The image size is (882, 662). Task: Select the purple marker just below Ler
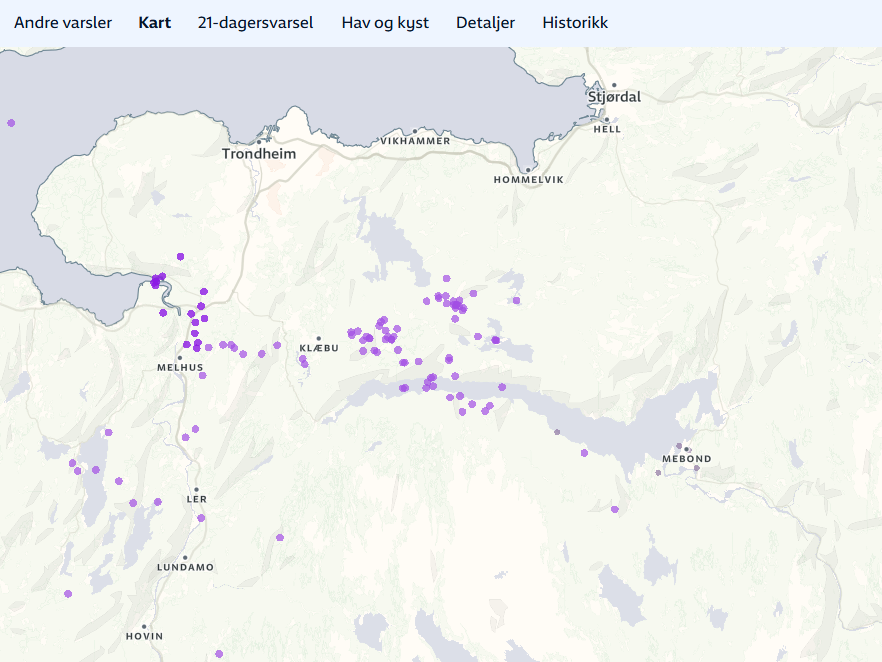tap(201, 518)
